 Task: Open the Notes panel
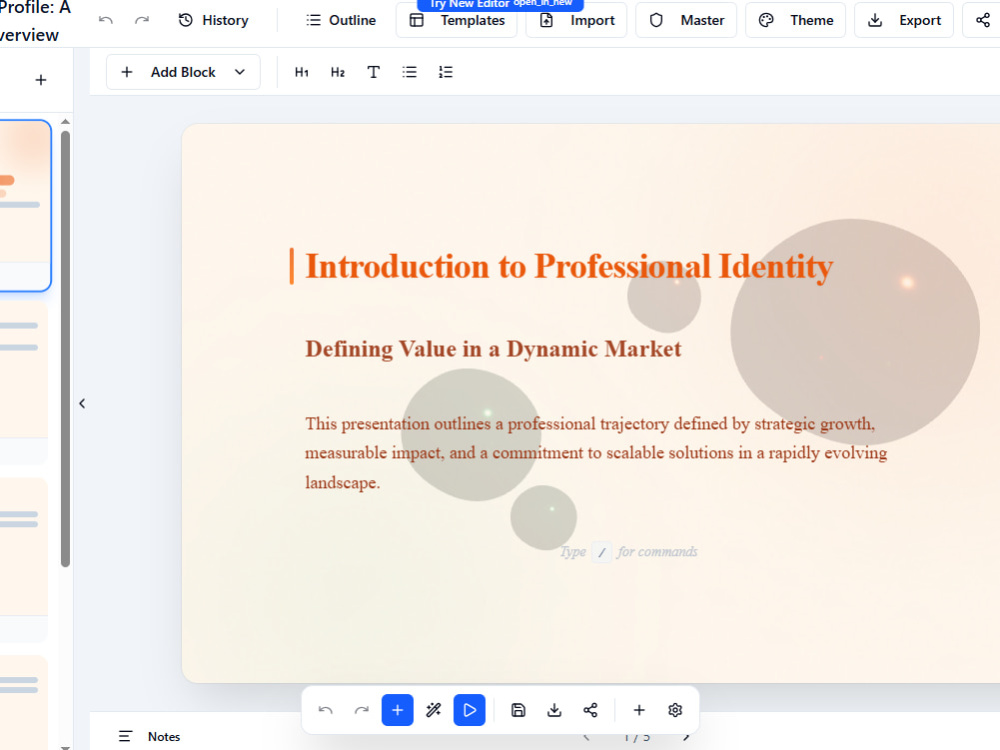coord(149,737)
